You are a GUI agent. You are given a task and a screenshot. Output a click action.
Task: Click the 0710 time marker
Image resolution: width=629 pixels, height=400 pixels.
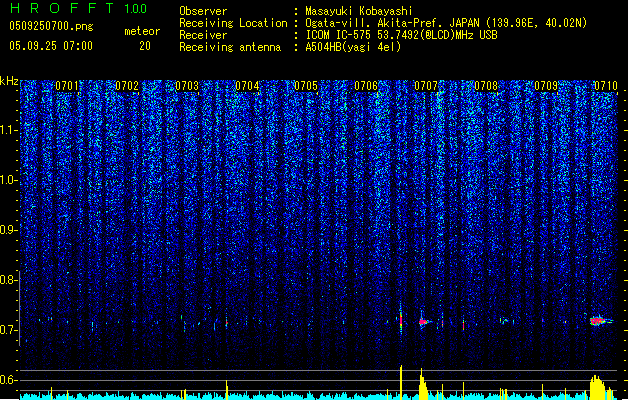606,86
